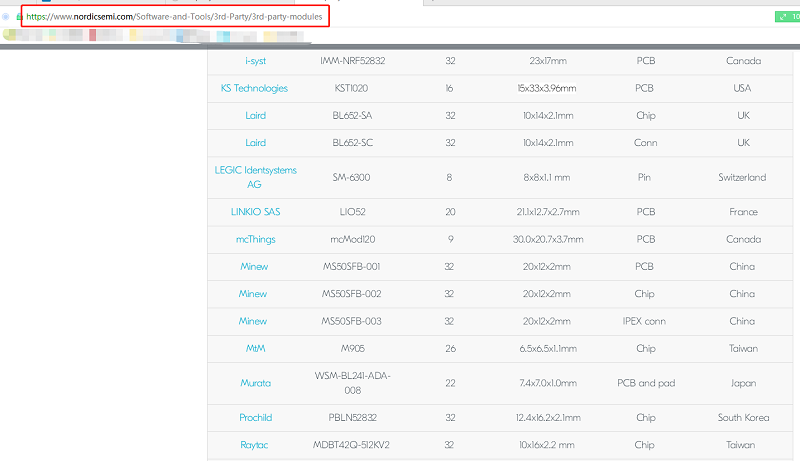
Task: Click Laird link in the BL652-SA row
Action: 255,116
